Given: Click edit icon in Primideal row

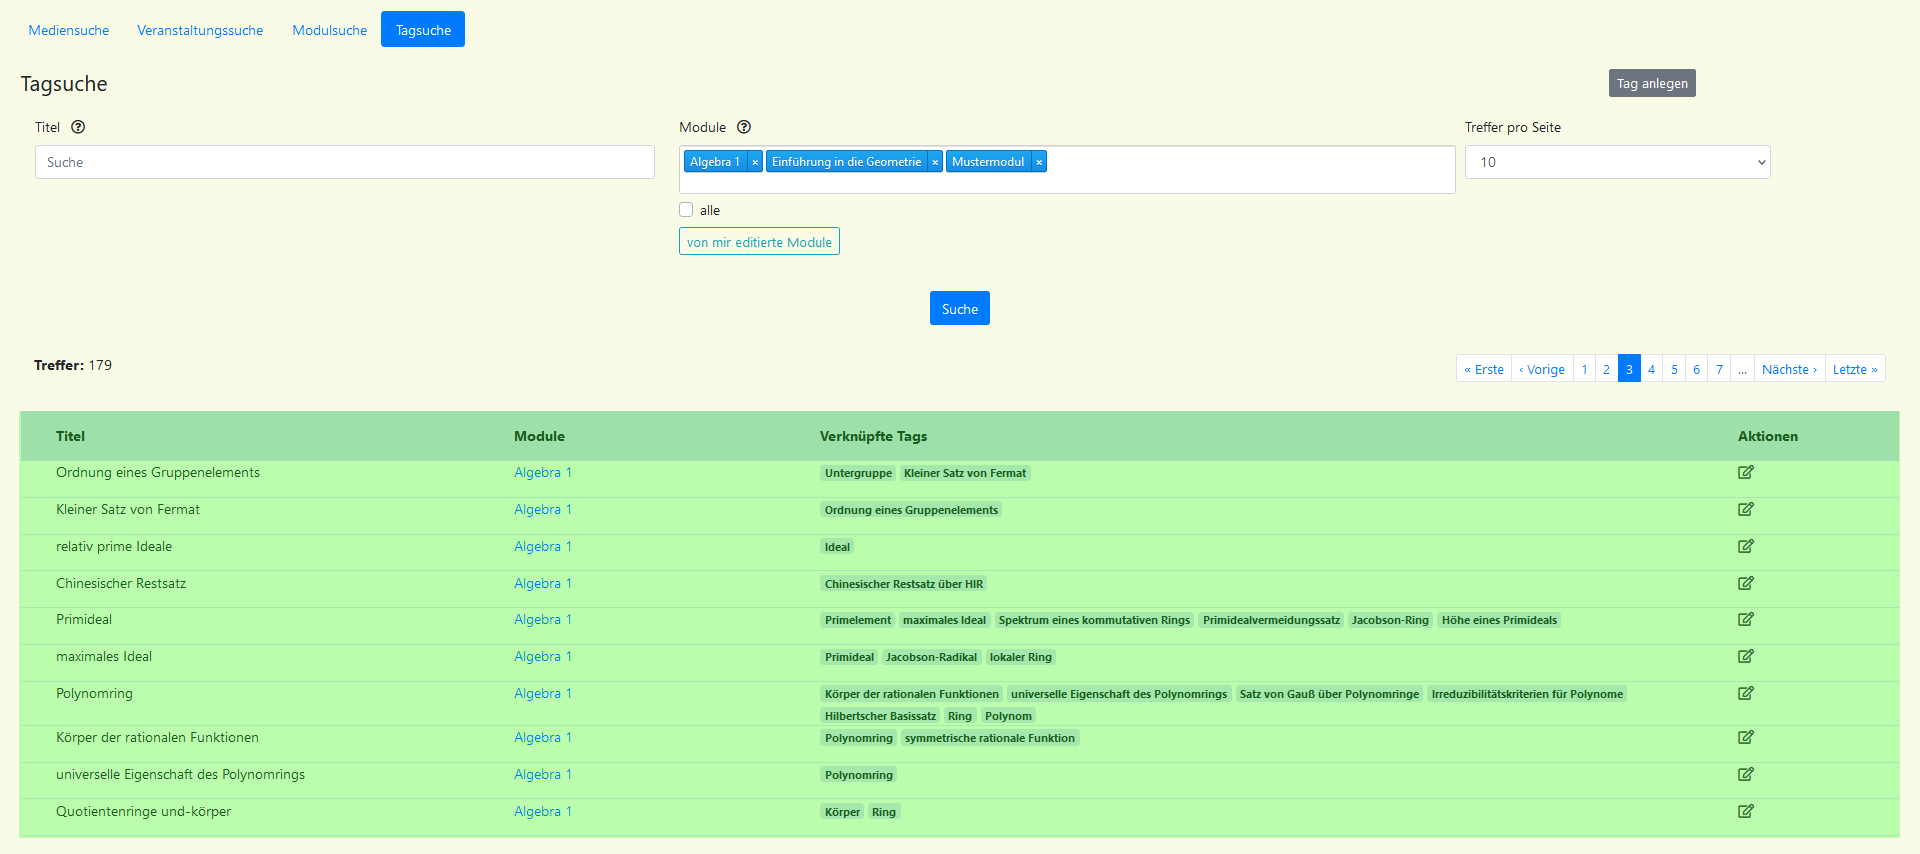Looking at the screenshot, I should pos(1745,620).
